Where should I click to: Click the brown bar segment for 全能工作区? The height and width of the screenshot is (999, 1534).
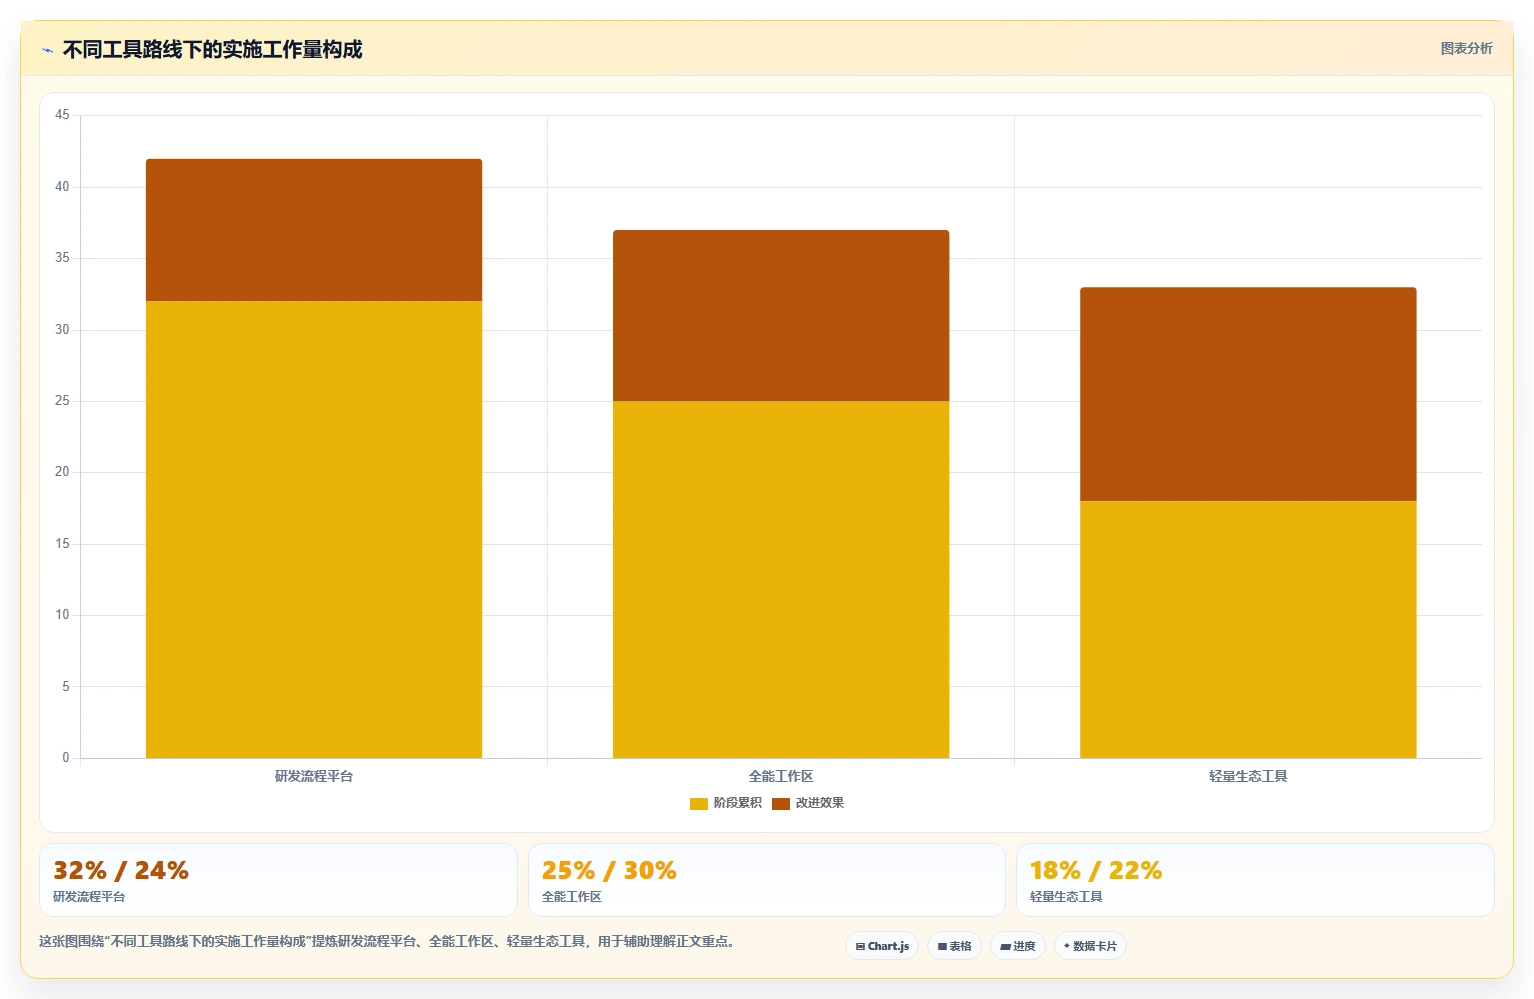(781, 316)
